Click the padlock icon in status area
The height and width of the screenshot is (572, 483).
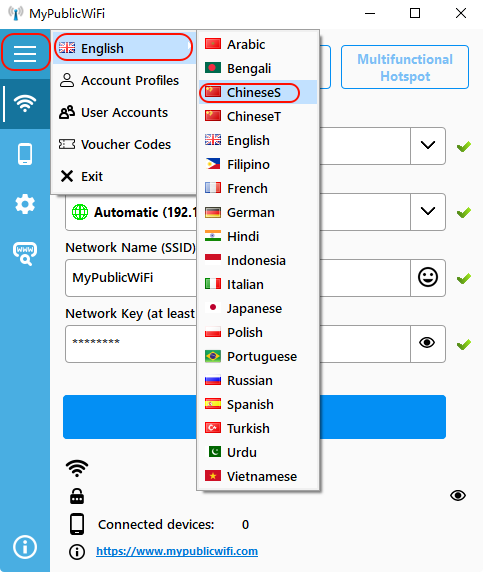[77, 496]
